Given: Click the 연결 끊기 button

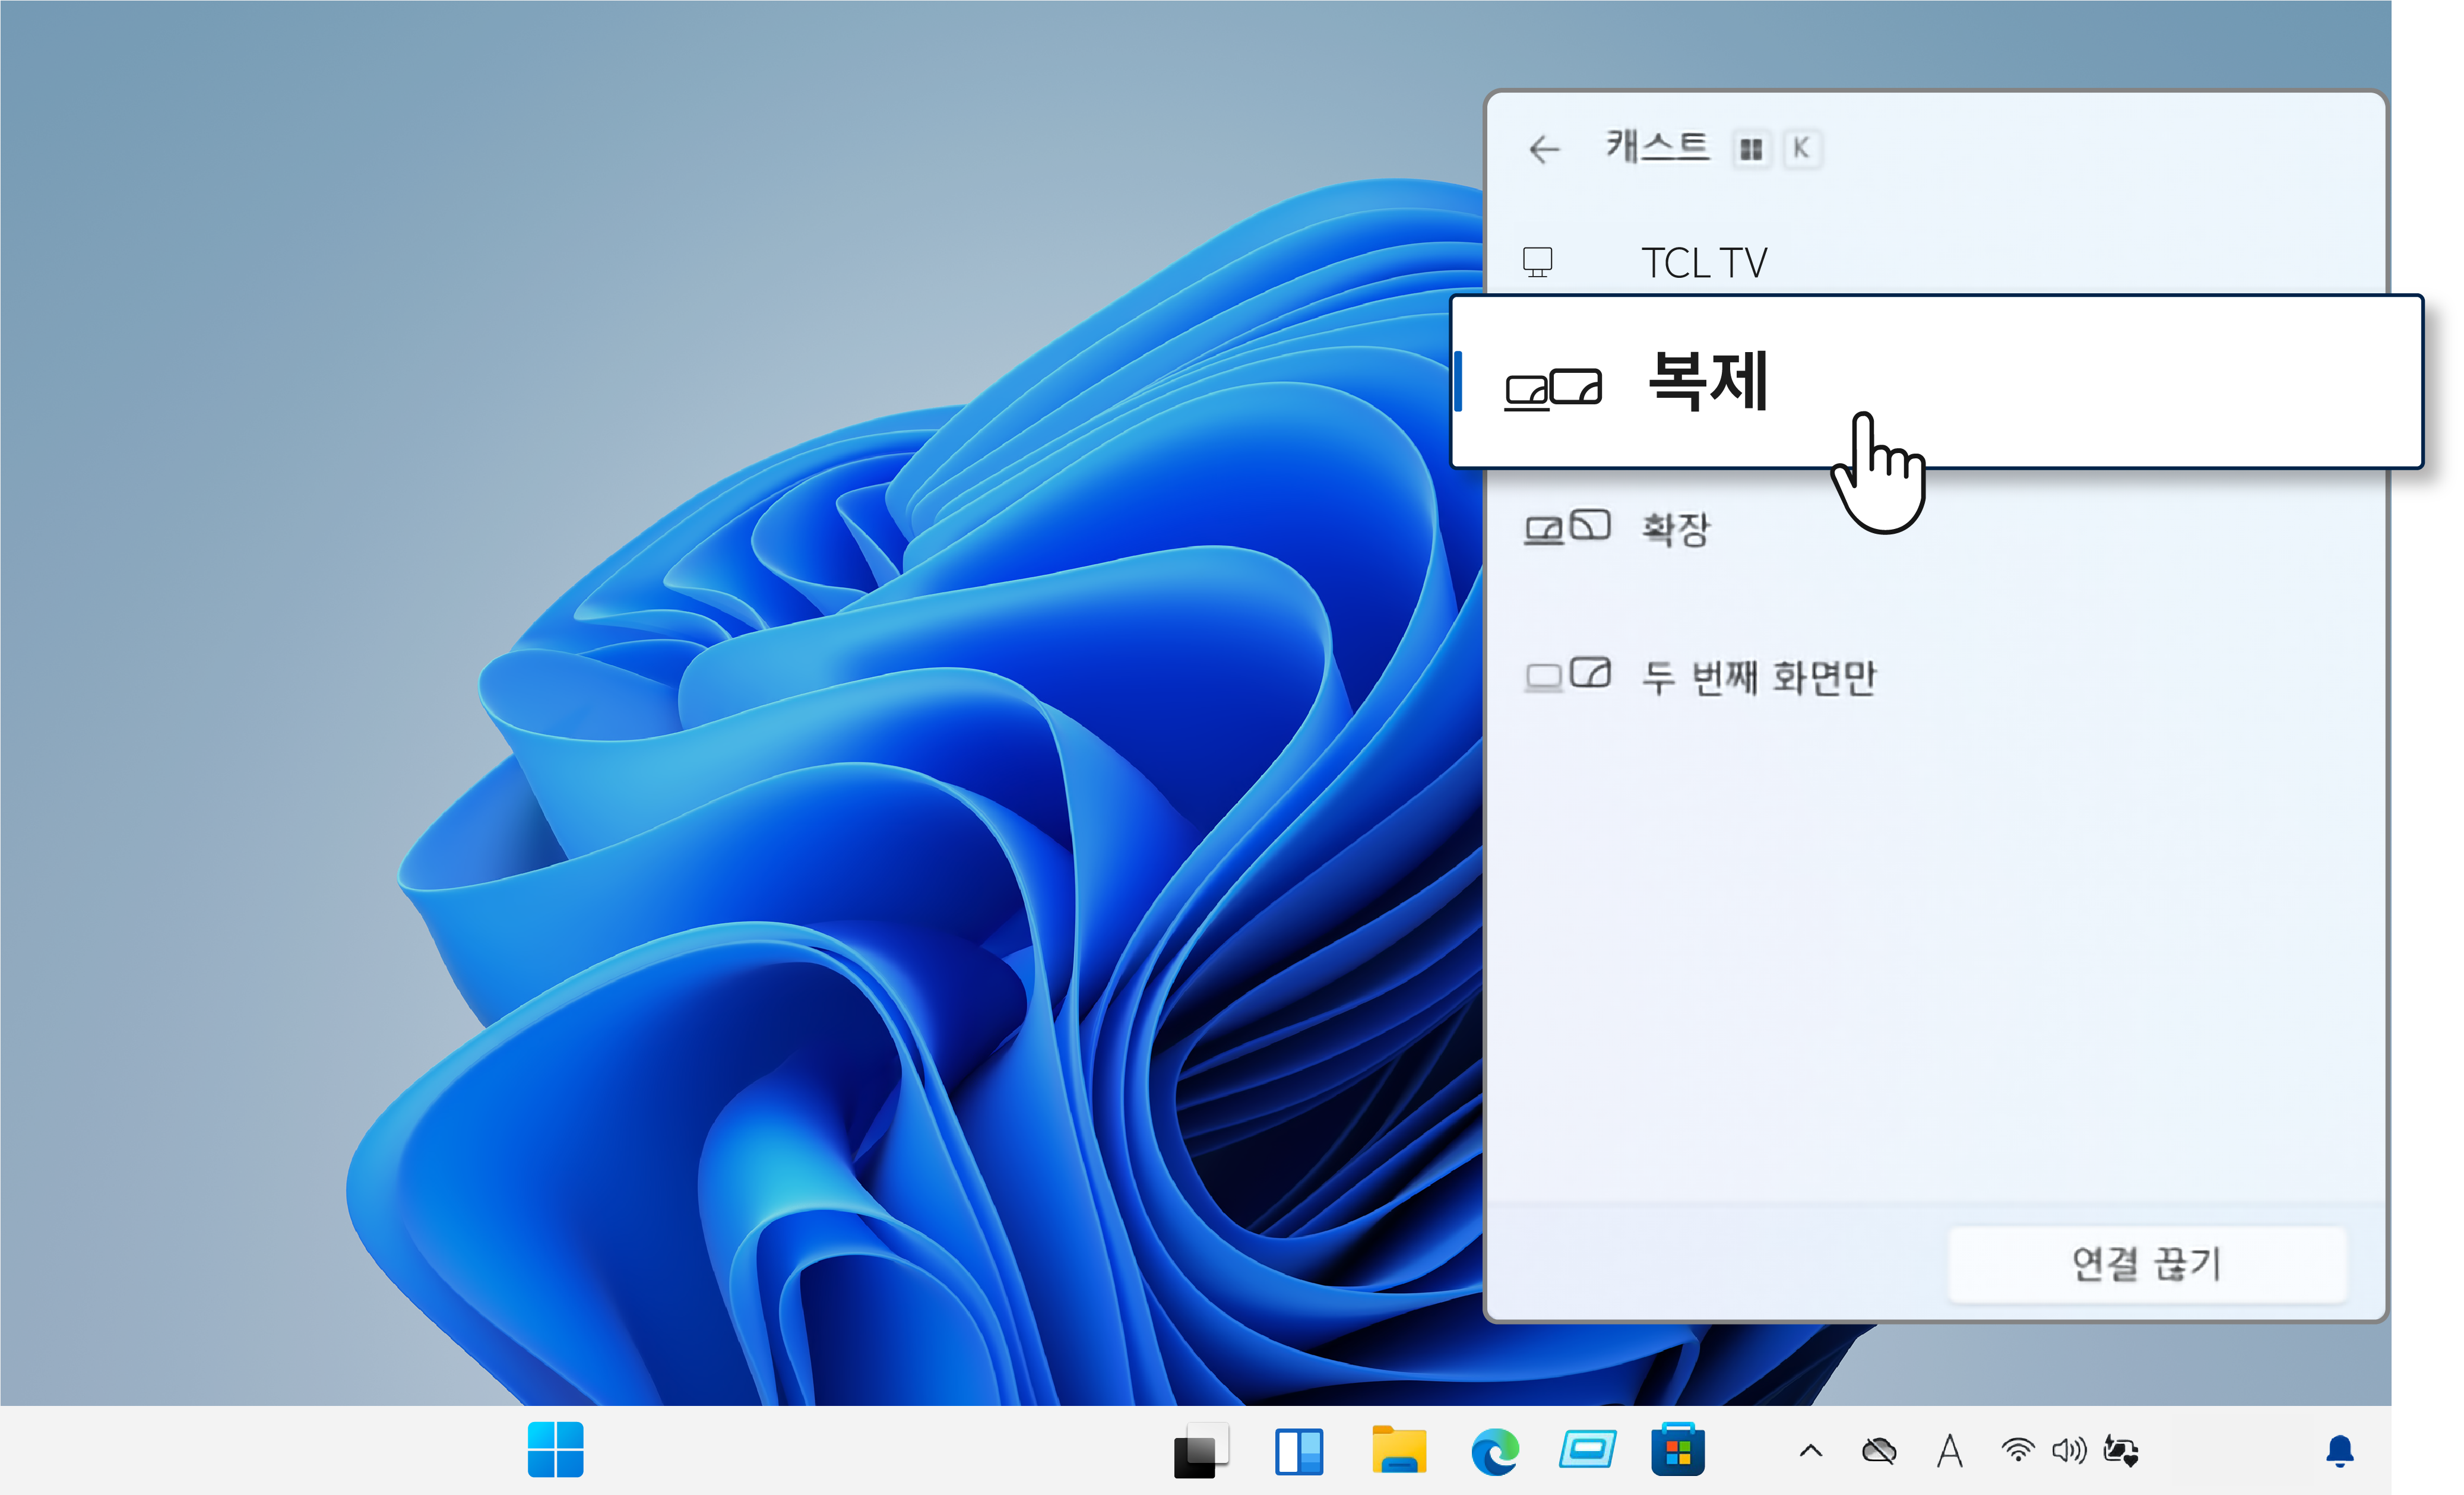Looking at the screenshot, I should [x=2146, y=1264].
